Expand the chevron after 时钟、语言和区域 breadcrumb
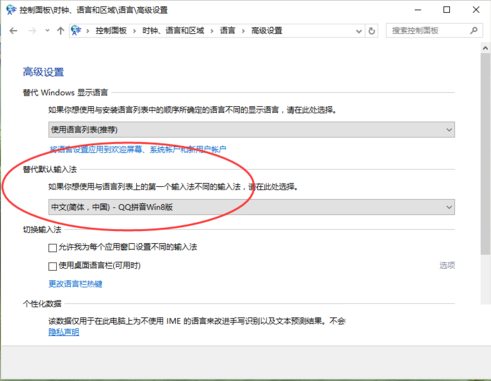The image size is (491, 381). pyautogui.click(x=212, y=31)
